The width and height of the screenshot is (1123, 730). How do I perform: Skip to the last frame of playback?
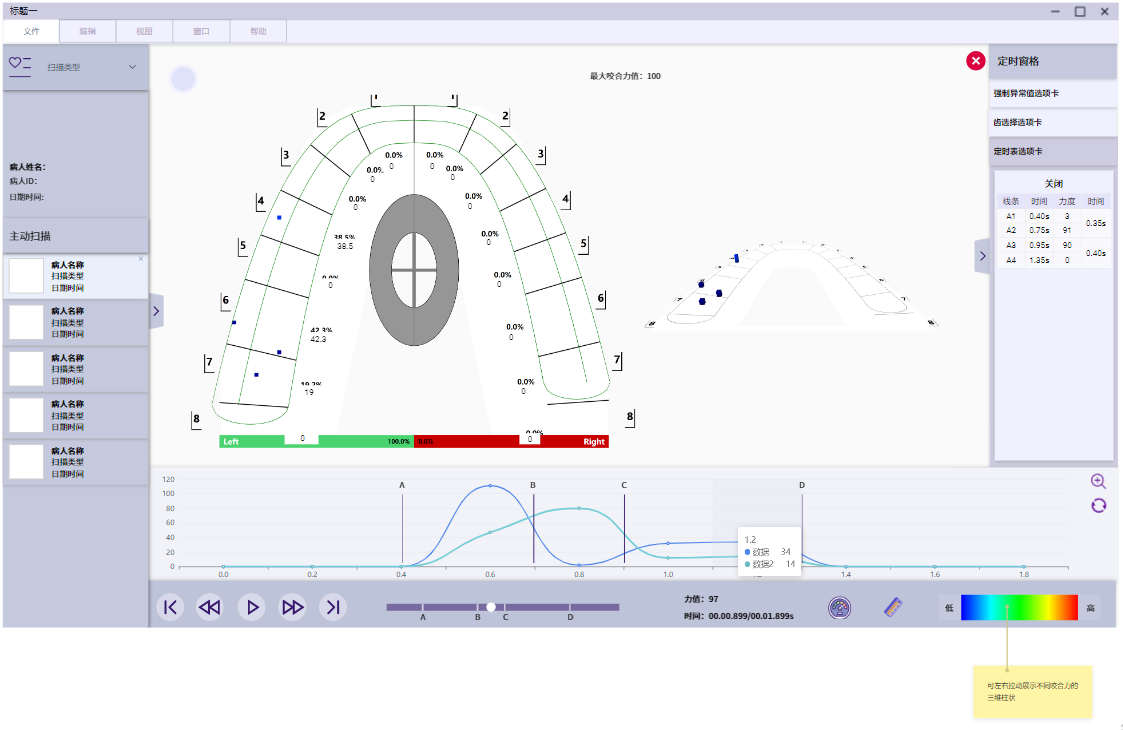[x=333, y=607]
